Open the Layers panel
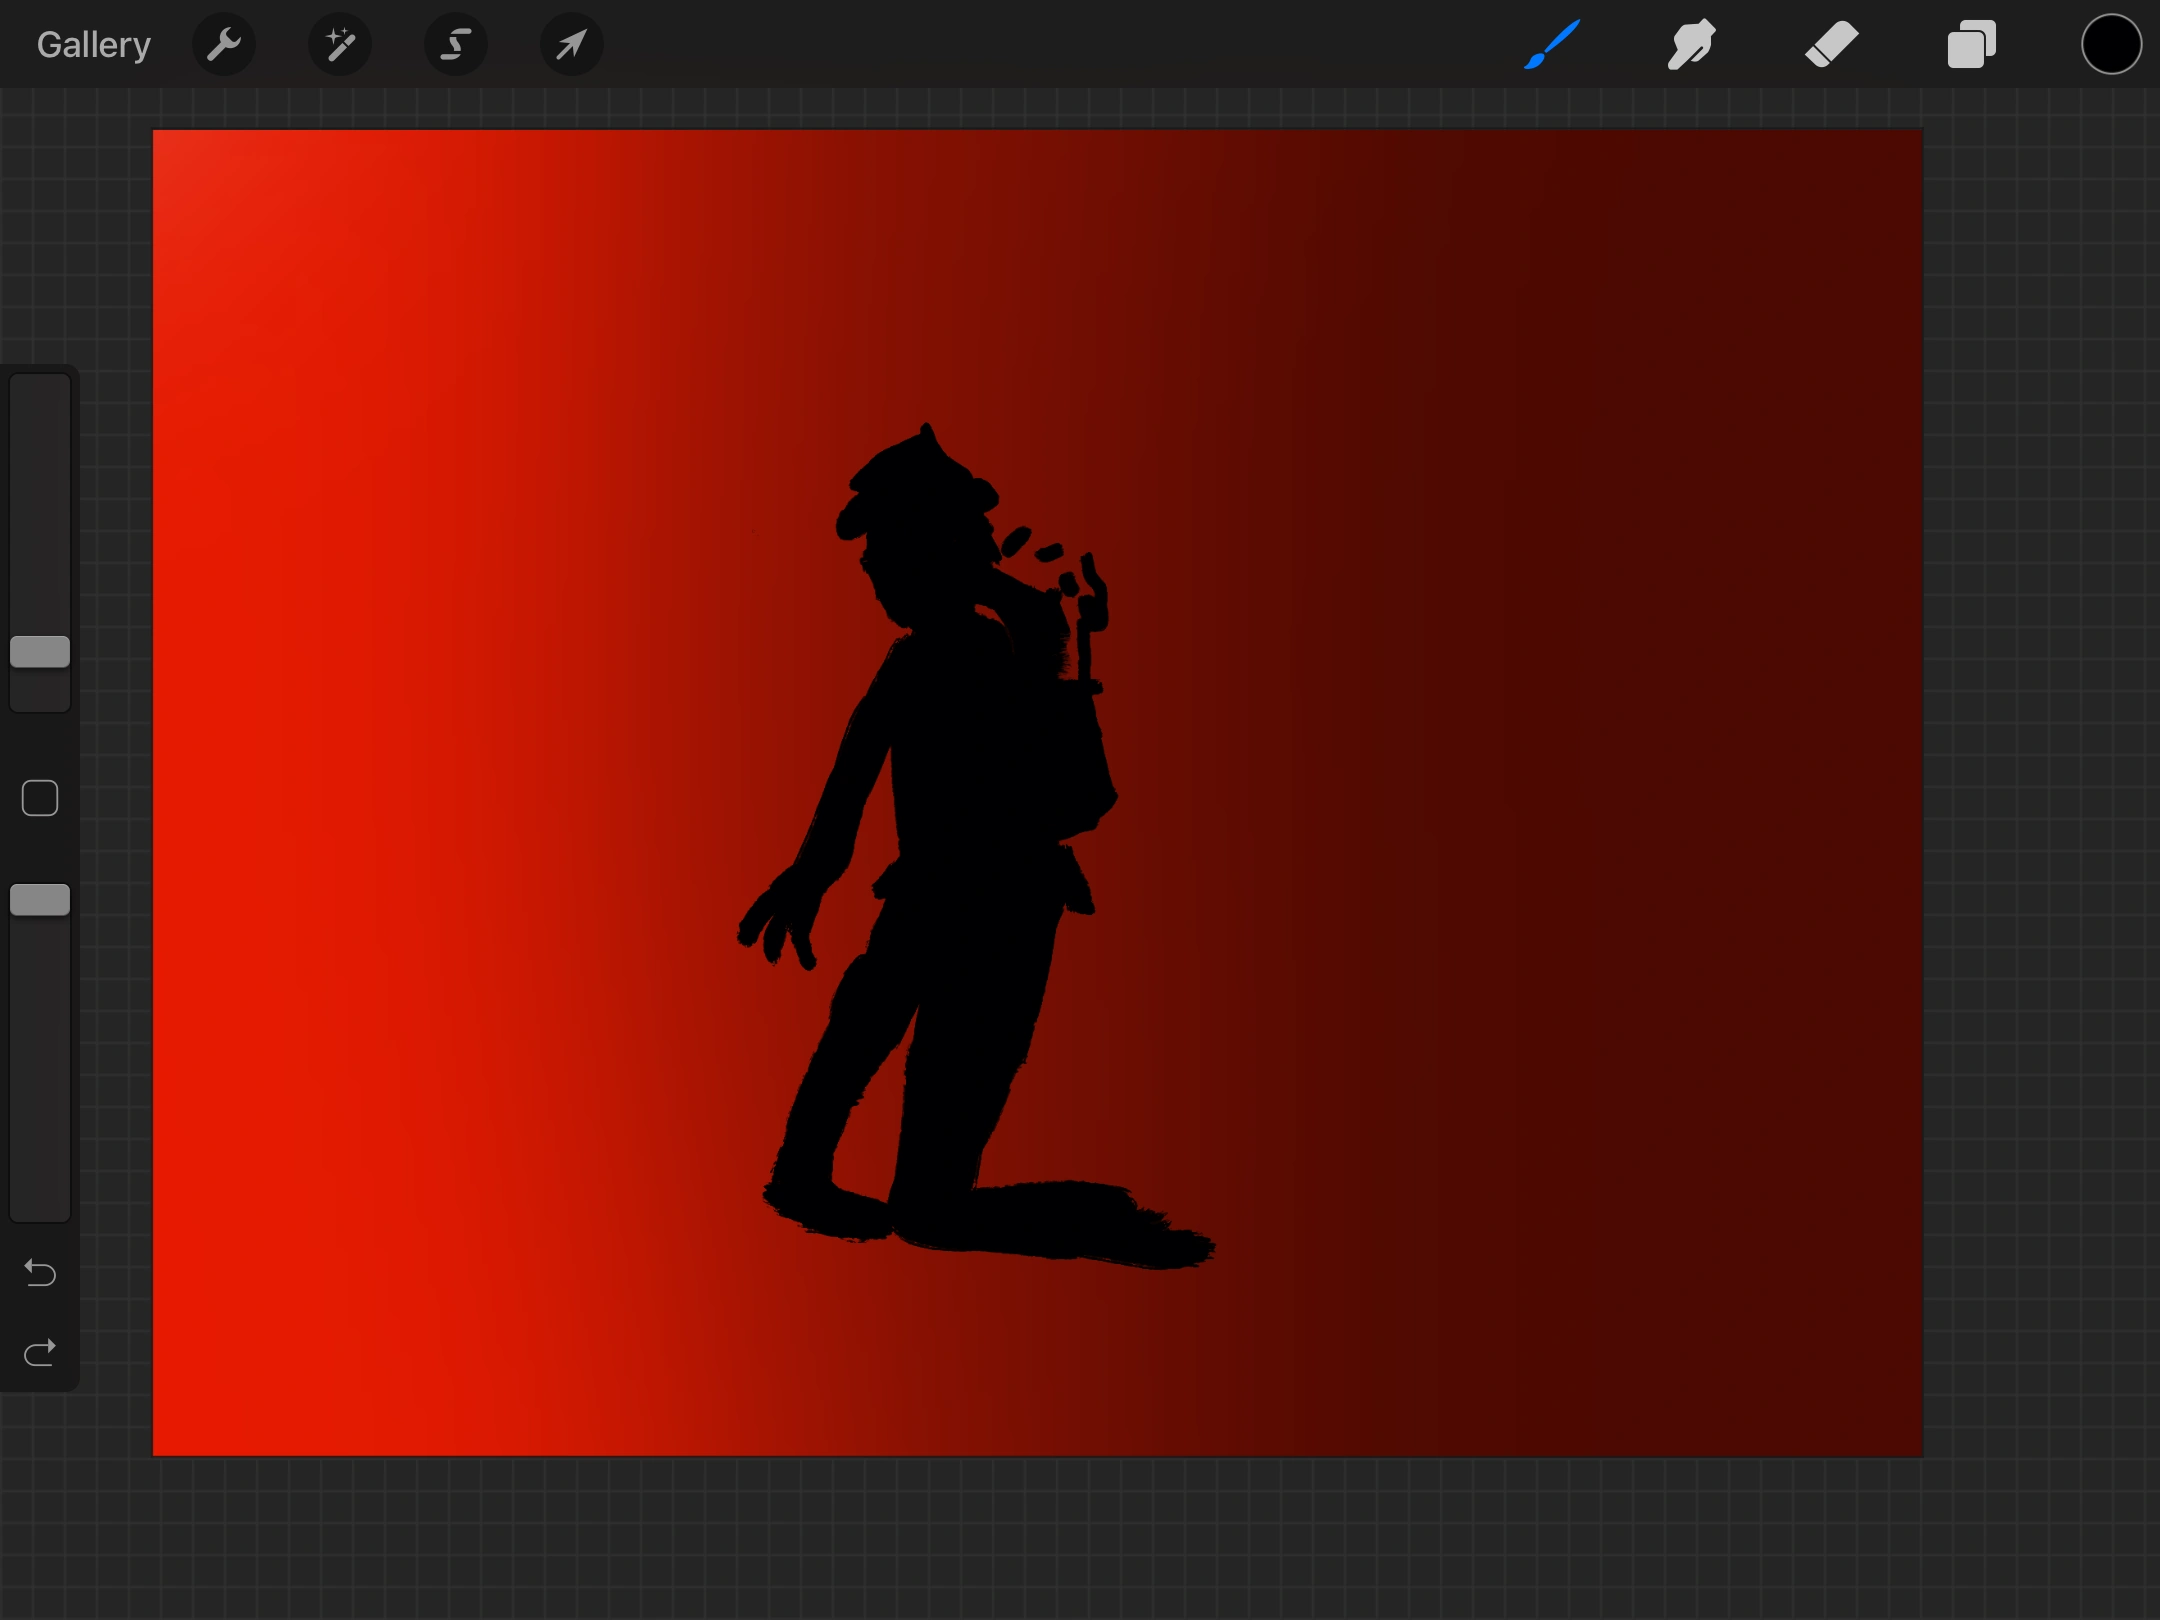2160x1620 pixels. coord(1971,45)
